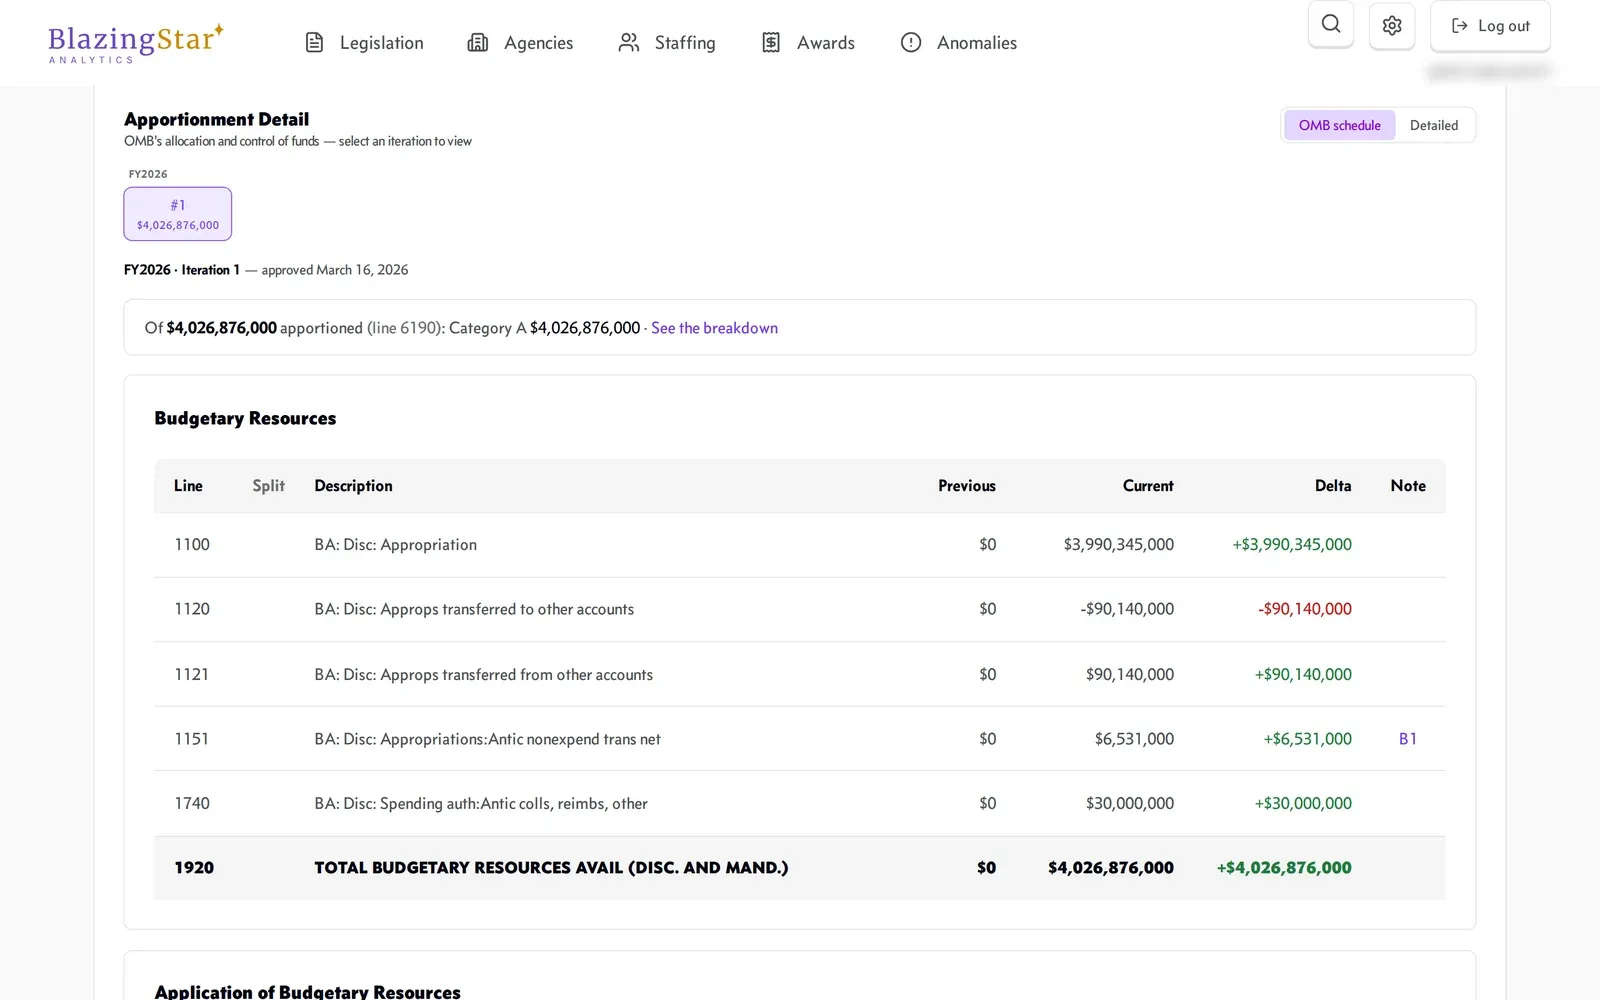This screenshot has width=1600, height=1000.
Task: Click the Log out button
Action: click(x=1490, y=26)
